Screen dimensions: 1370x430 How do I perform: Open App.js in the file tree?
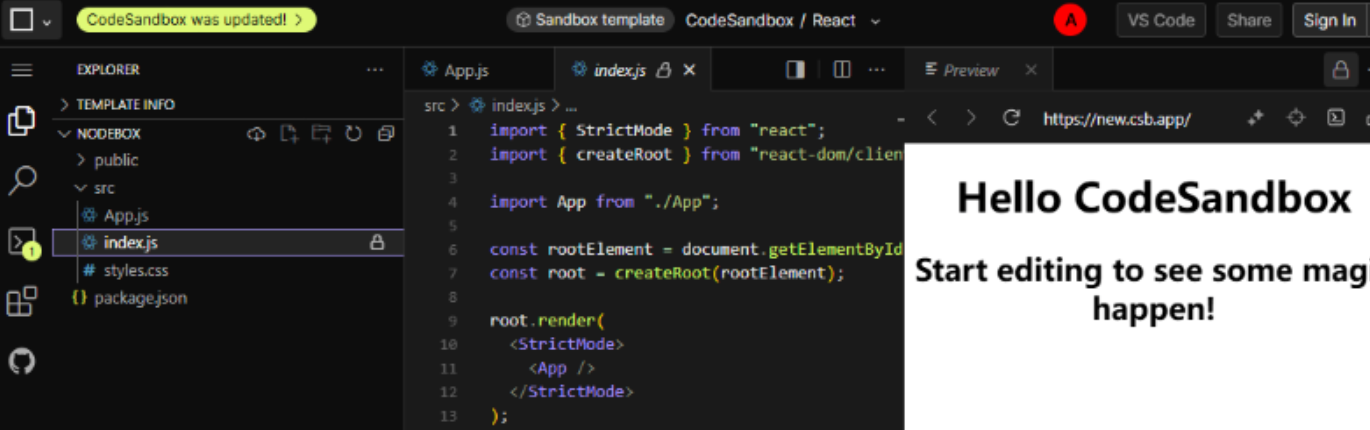tap(126, 215)
